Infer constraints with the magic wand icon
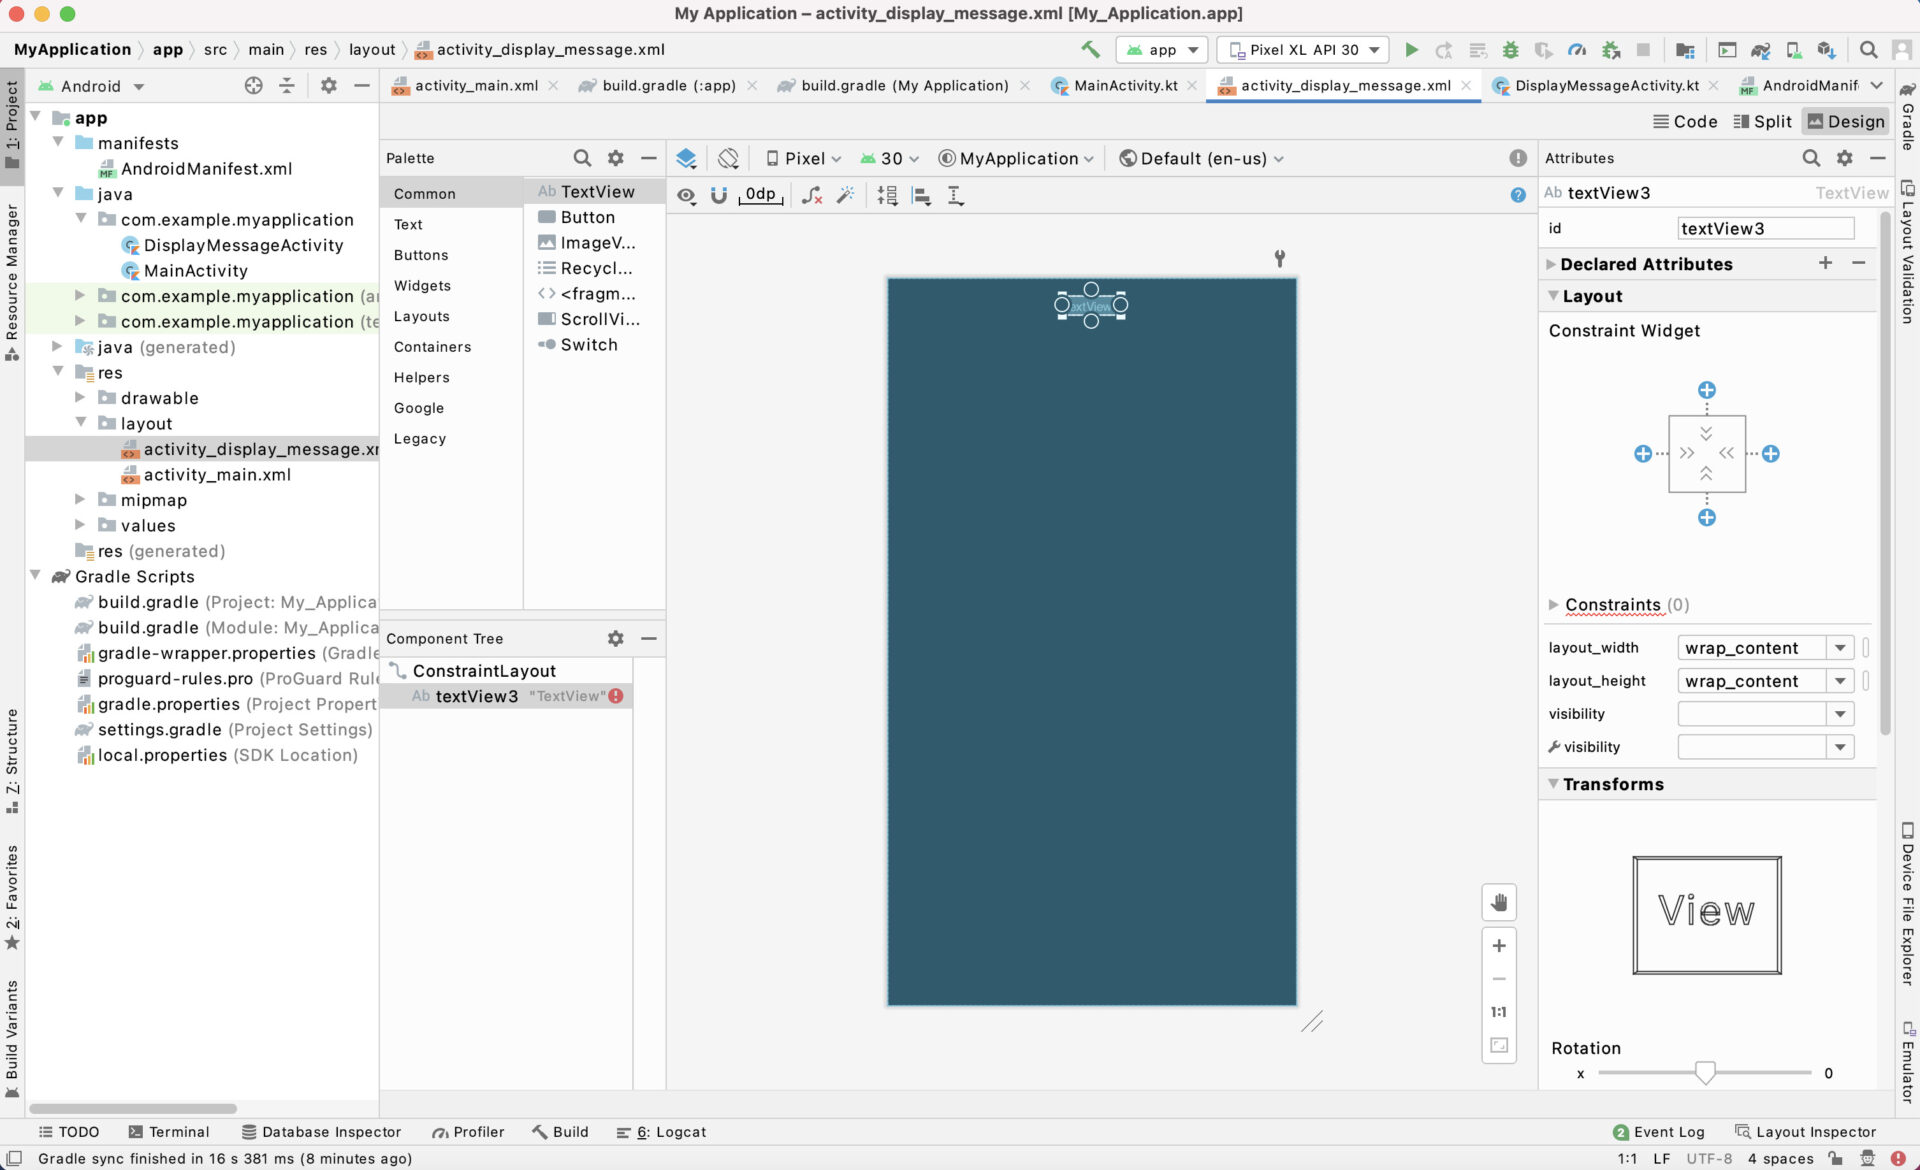Screen dimensions: 1920x1170 pyautogui.click(x=846, y=196)
